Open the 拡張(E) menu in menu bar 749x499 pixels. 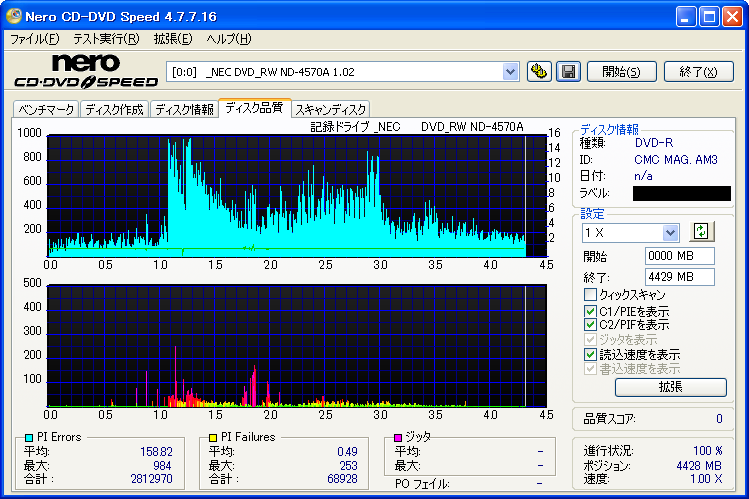point(173,39)
